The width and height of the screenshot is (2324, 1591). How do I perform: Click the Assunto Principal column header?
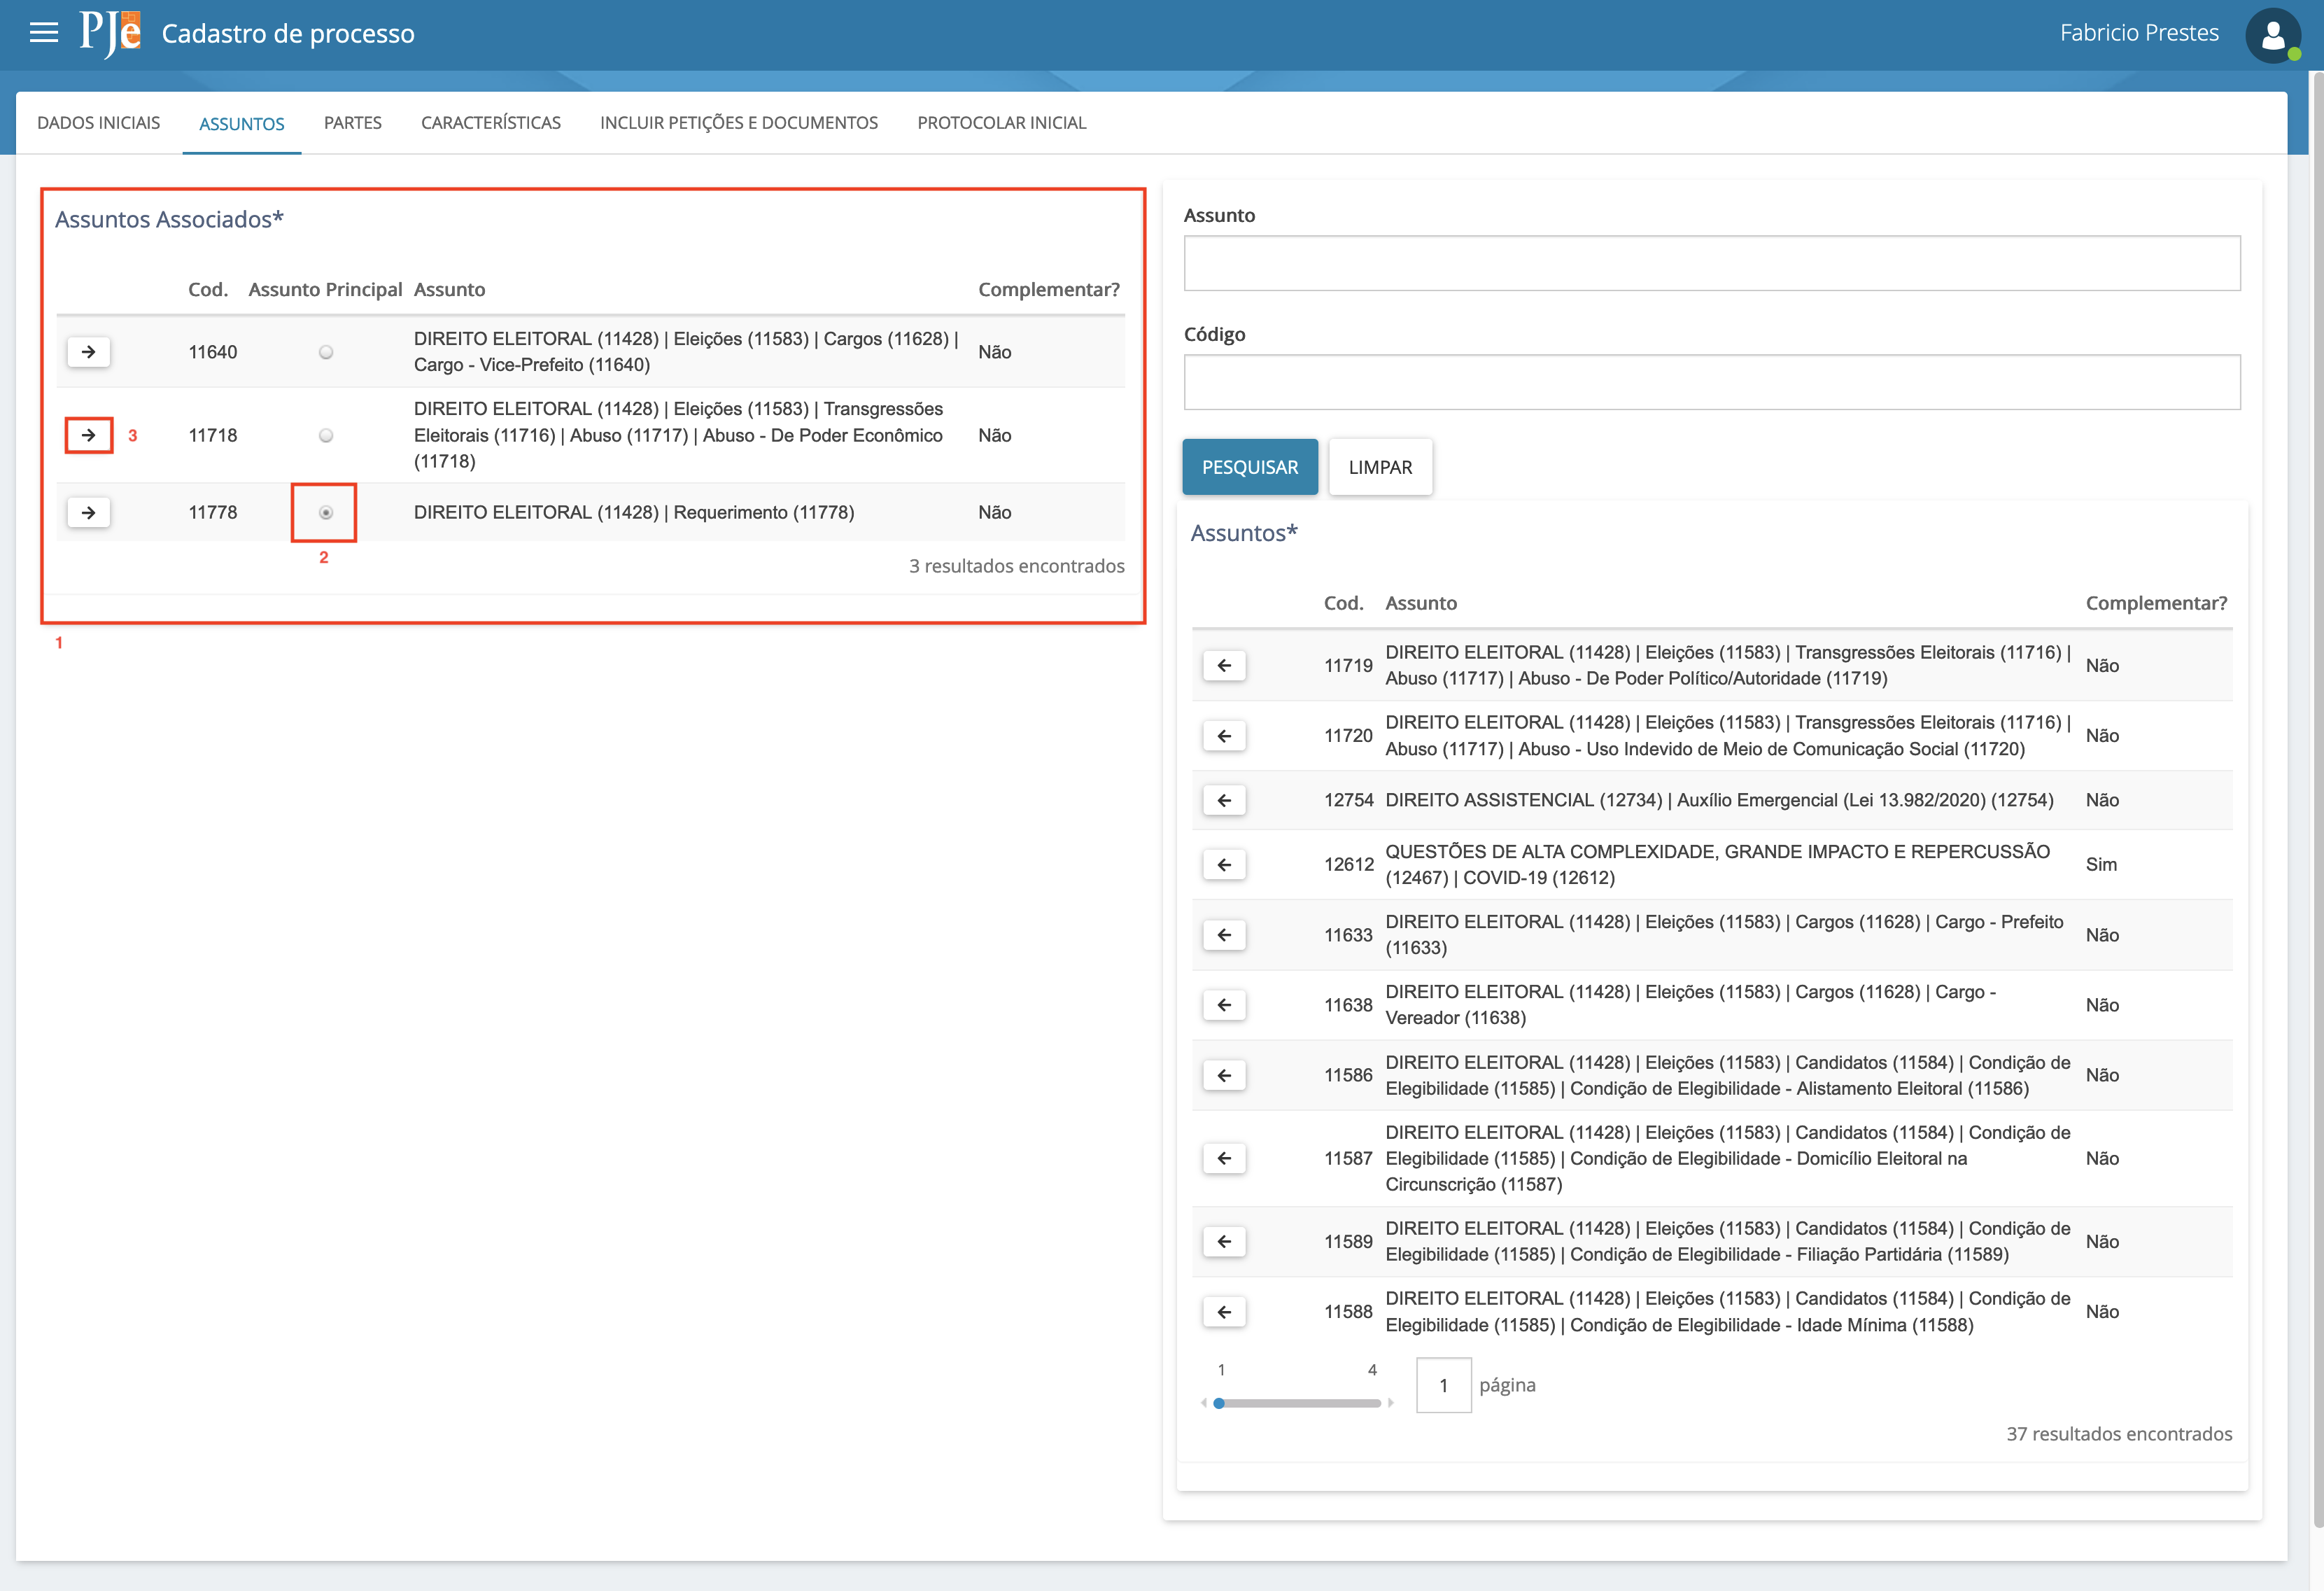[325, 290]
